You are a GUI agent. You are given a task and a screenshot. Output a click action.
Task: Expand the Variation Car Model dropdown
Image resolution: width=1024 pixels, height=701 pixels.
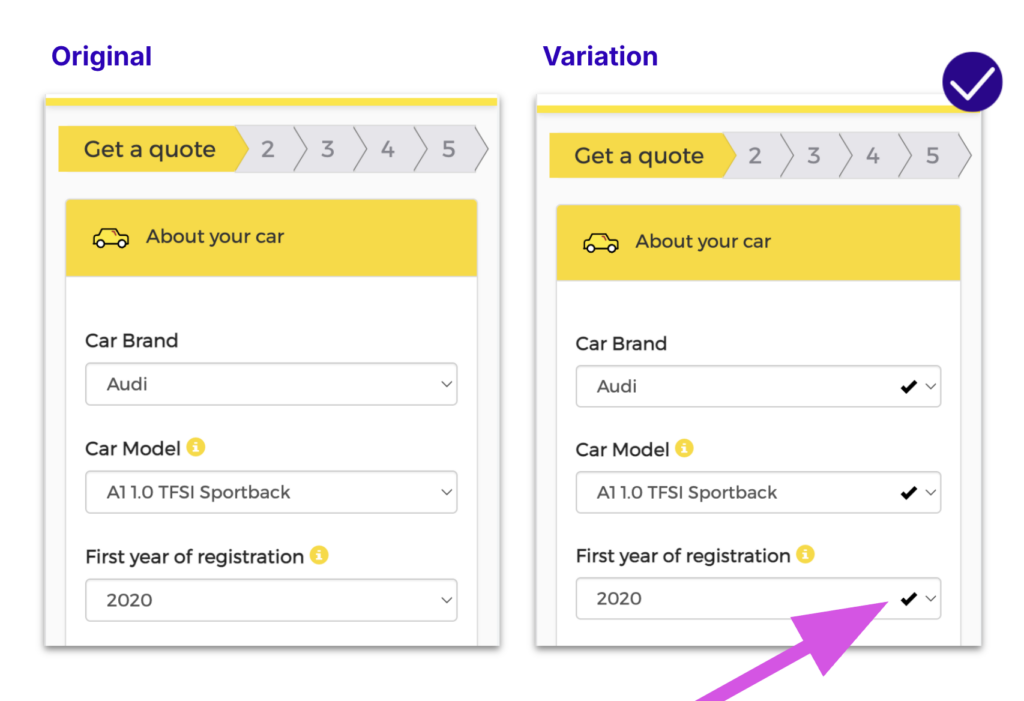tap(931, 493)
